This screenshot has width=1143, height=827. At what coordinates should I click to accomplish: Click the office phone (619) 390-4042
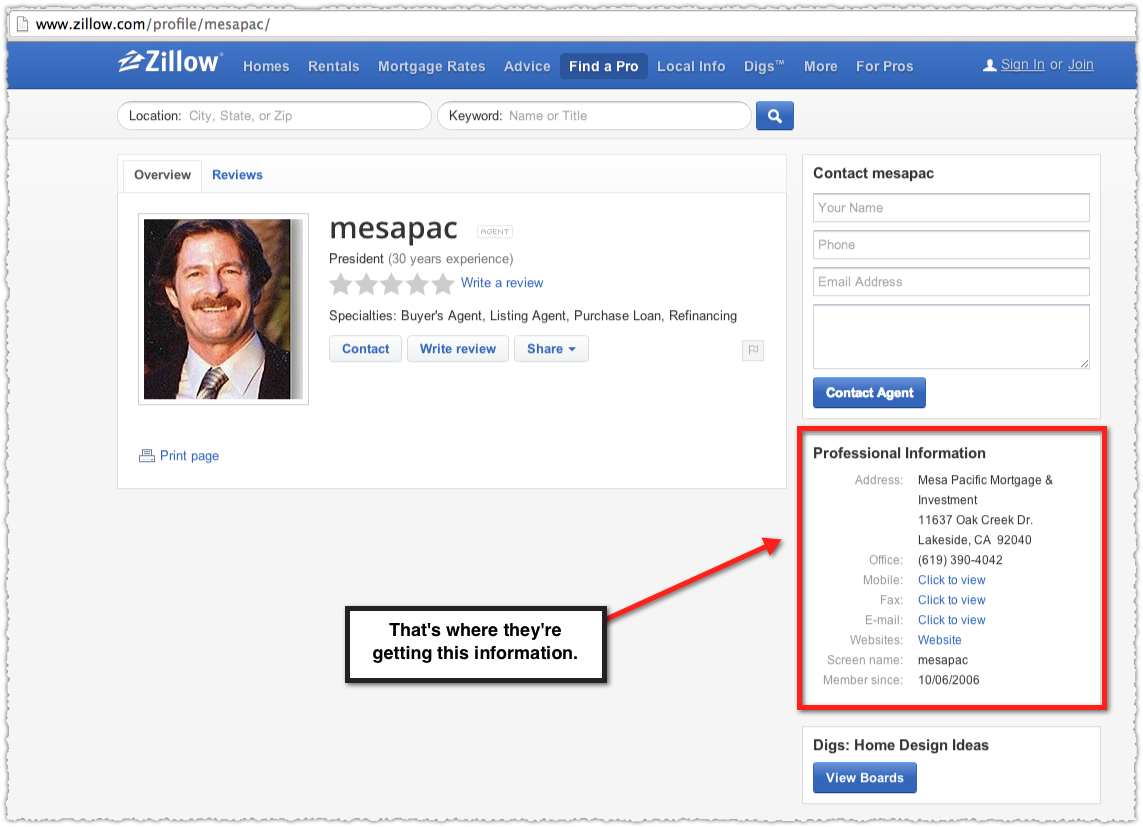960,560
